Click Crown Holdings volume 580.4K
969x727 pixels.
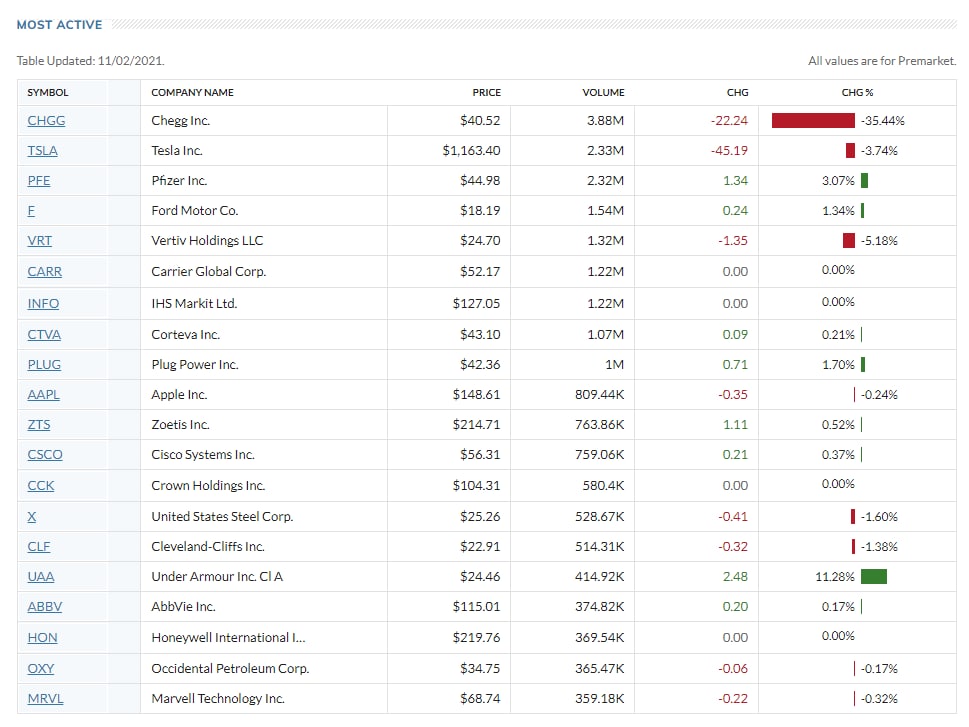click(x=603, y=485)
